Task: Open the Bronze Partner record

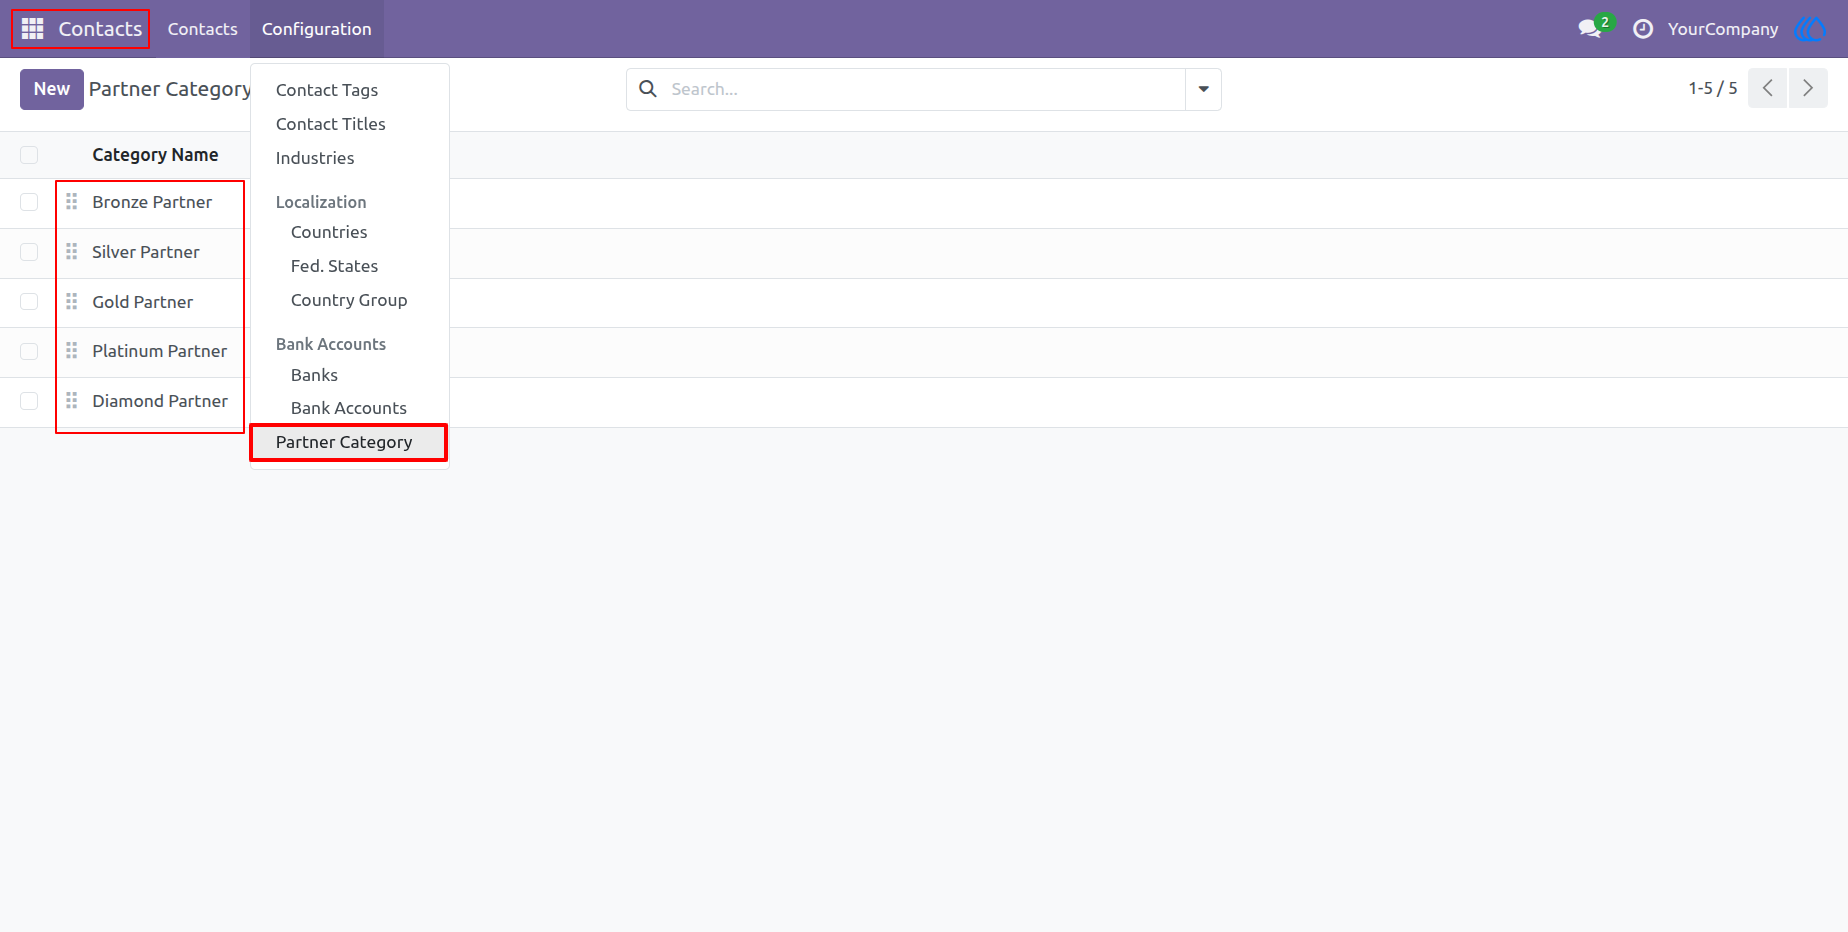Action: pos(152,202)
